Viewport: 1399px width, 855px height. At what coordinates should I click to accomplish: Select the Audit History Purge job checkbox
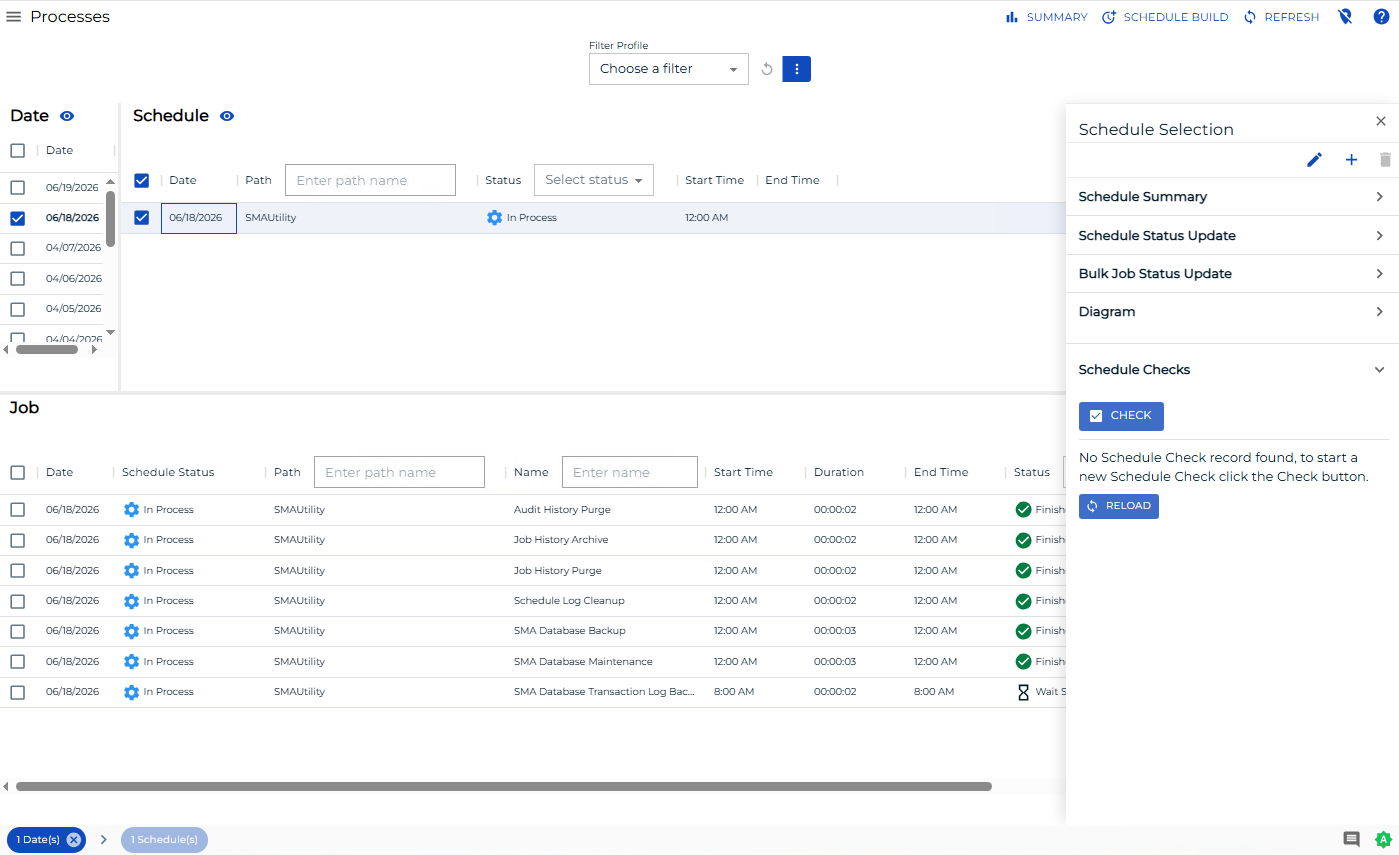tap(17, 510)
